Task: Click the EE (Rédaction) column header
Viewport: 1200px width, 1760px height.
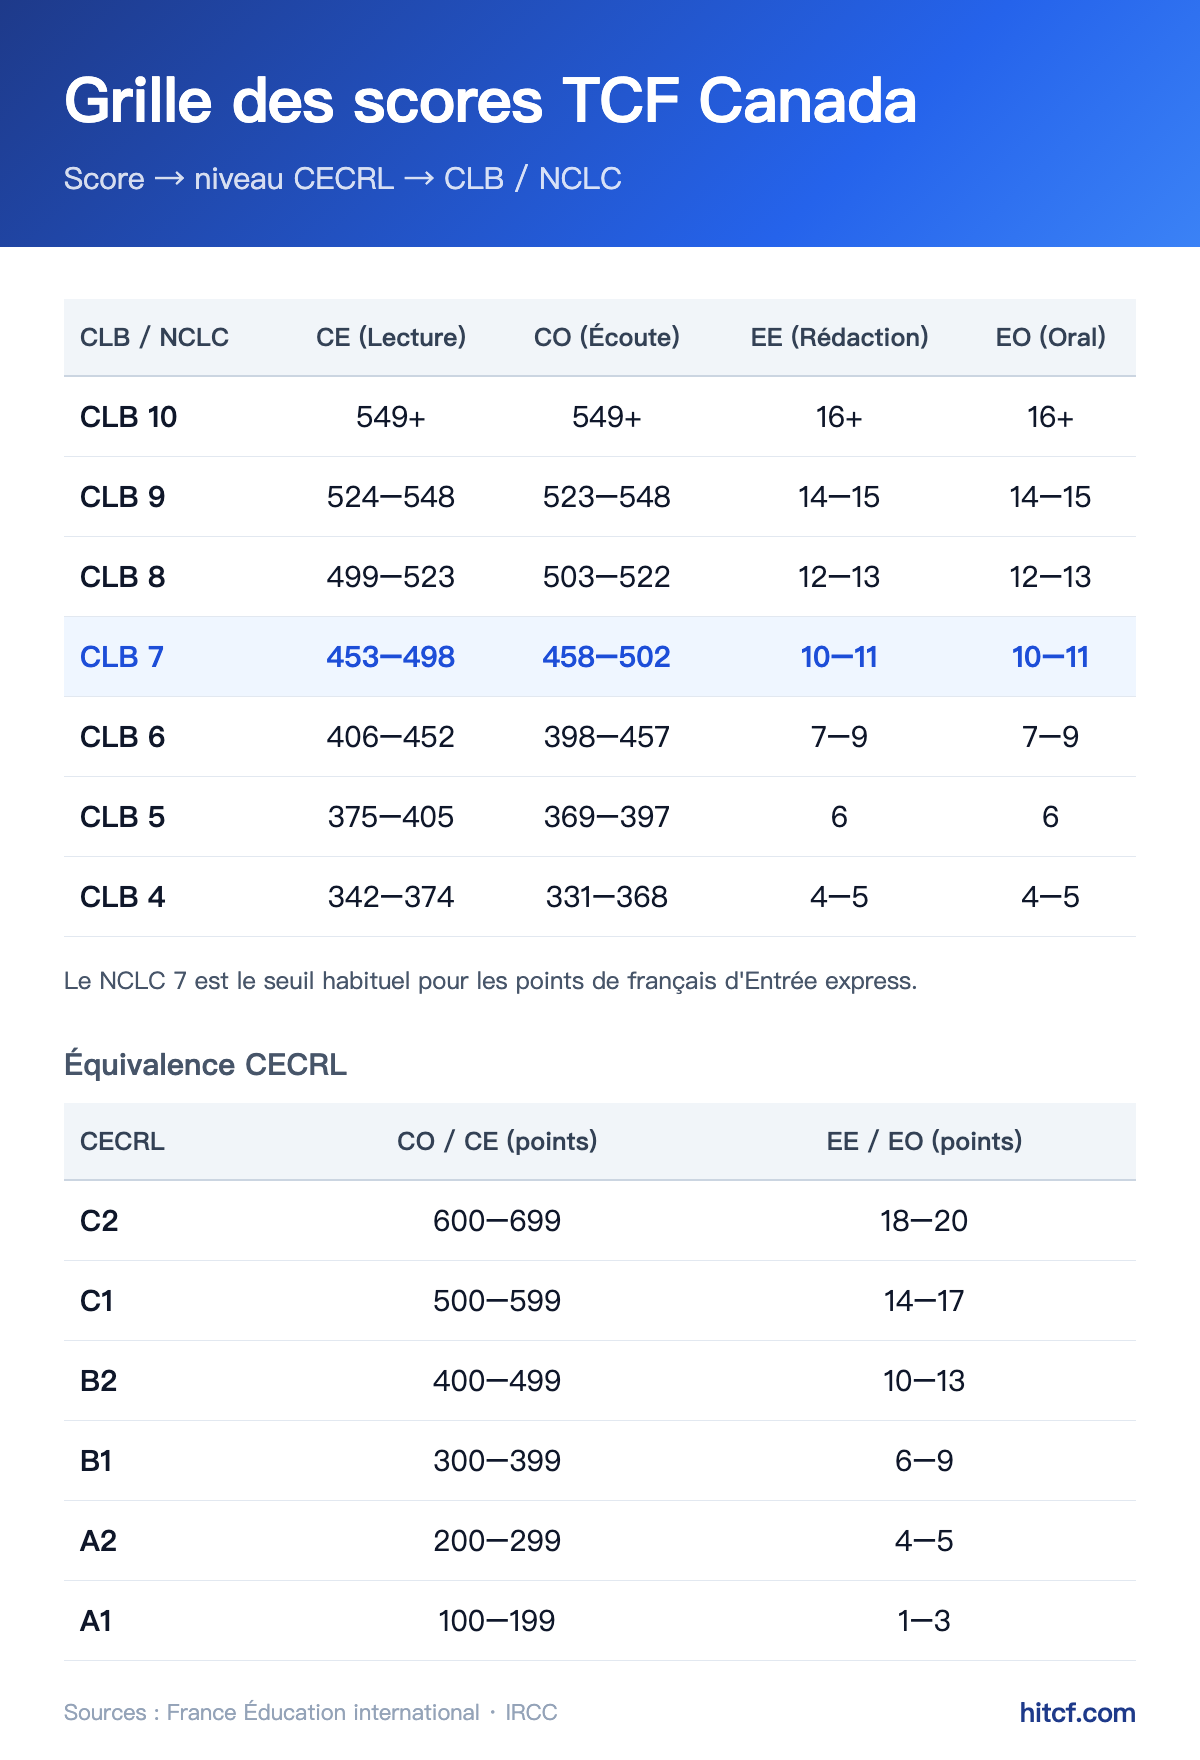Action: point(839,337)
